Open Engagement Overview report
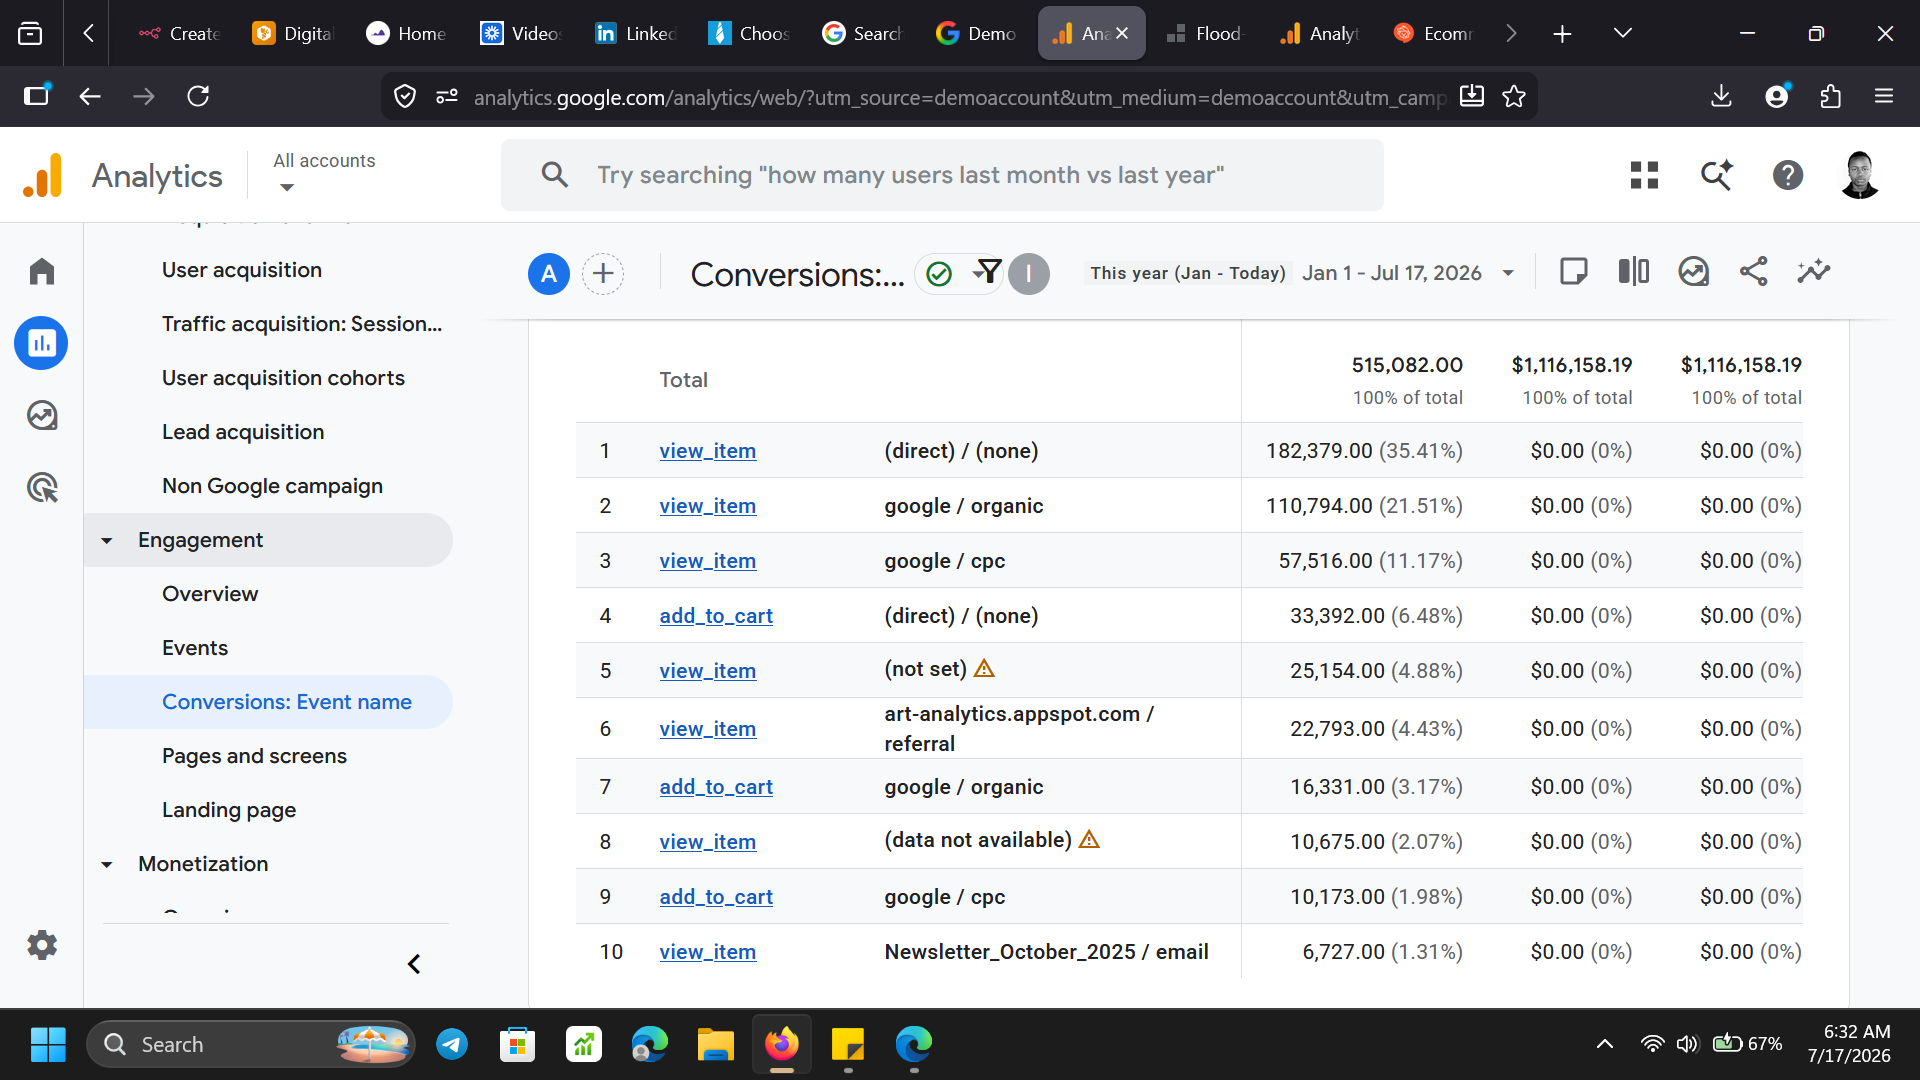Viewport: 1920px width, 1080px height. 210,594
